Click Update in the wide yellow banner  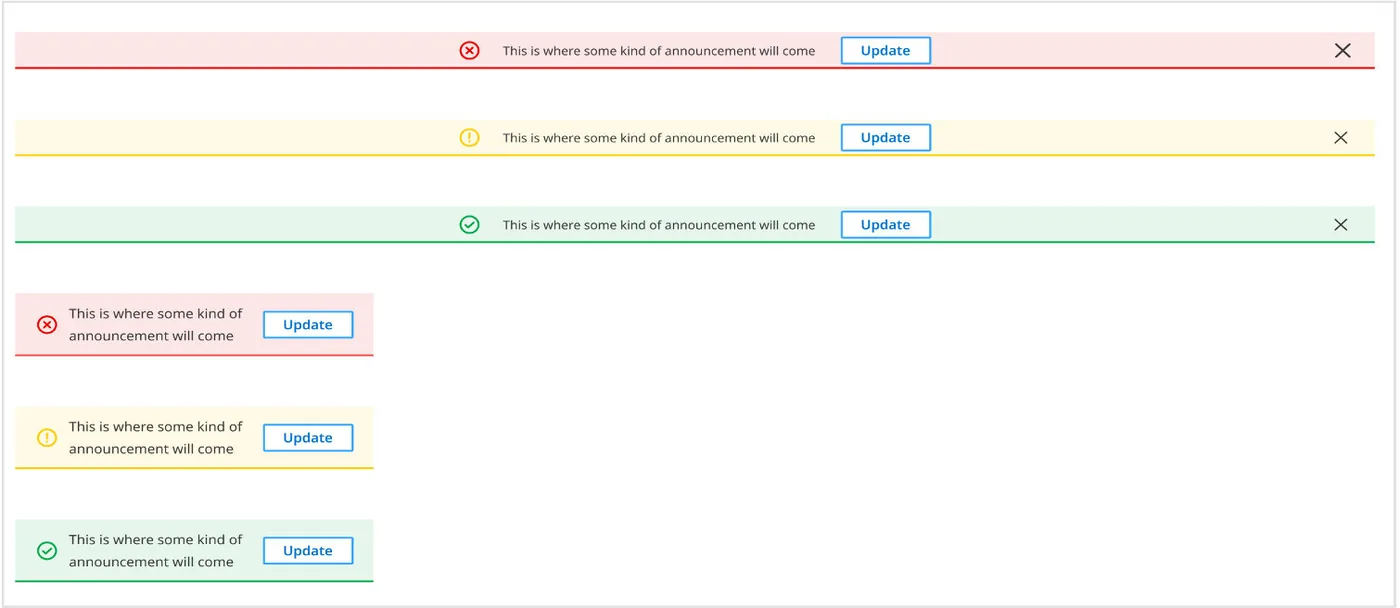886,138
